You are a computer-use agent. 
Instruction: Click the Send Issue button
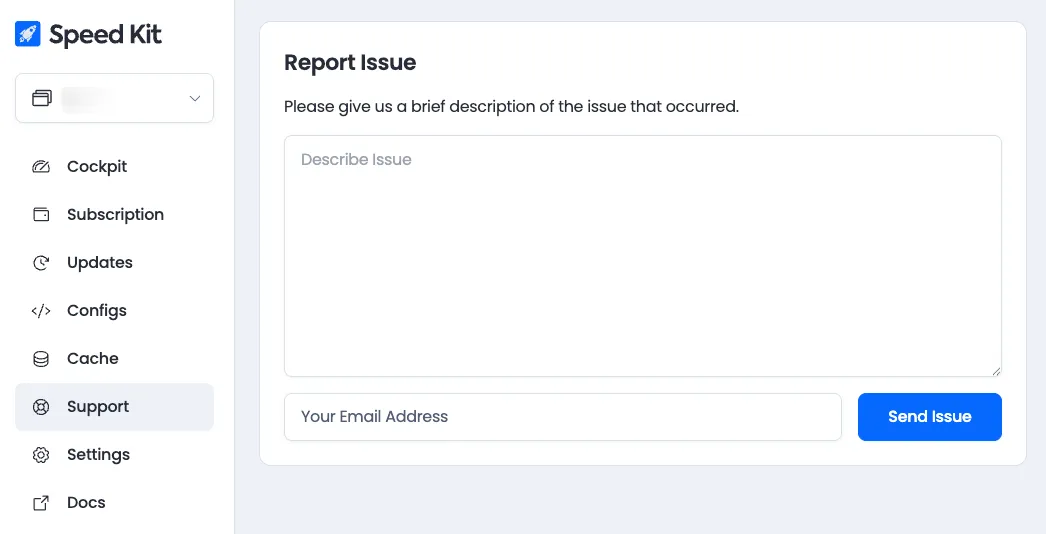(x=929, y=417)
